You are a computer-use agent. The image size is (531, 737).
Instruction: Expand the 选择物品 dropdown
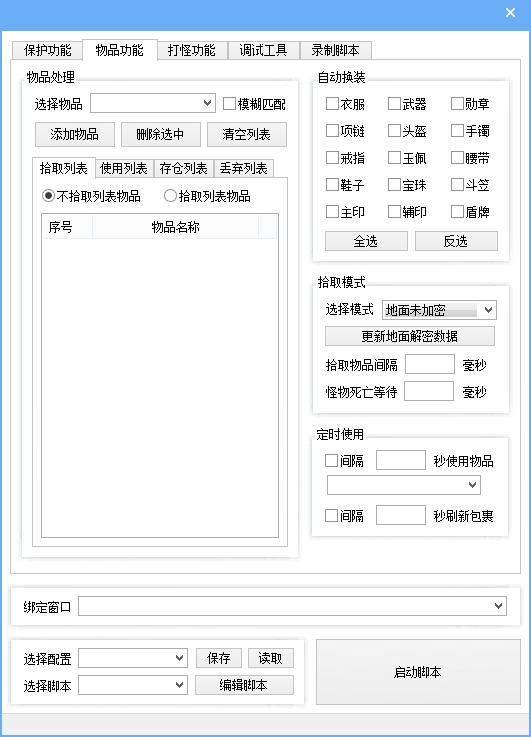pos(153,103)
